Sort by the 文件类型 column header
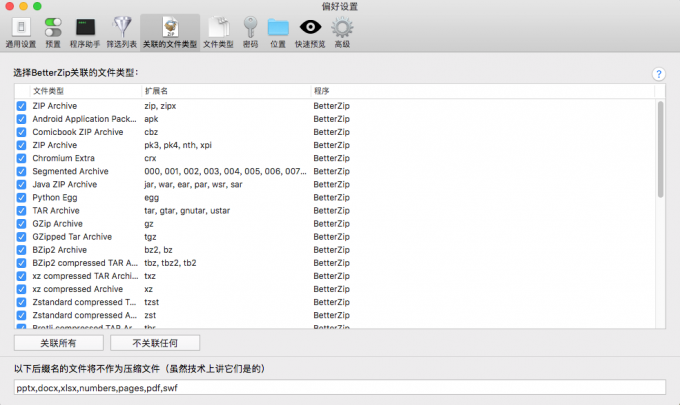The image size is (680, 405). [x=85, y=91]
